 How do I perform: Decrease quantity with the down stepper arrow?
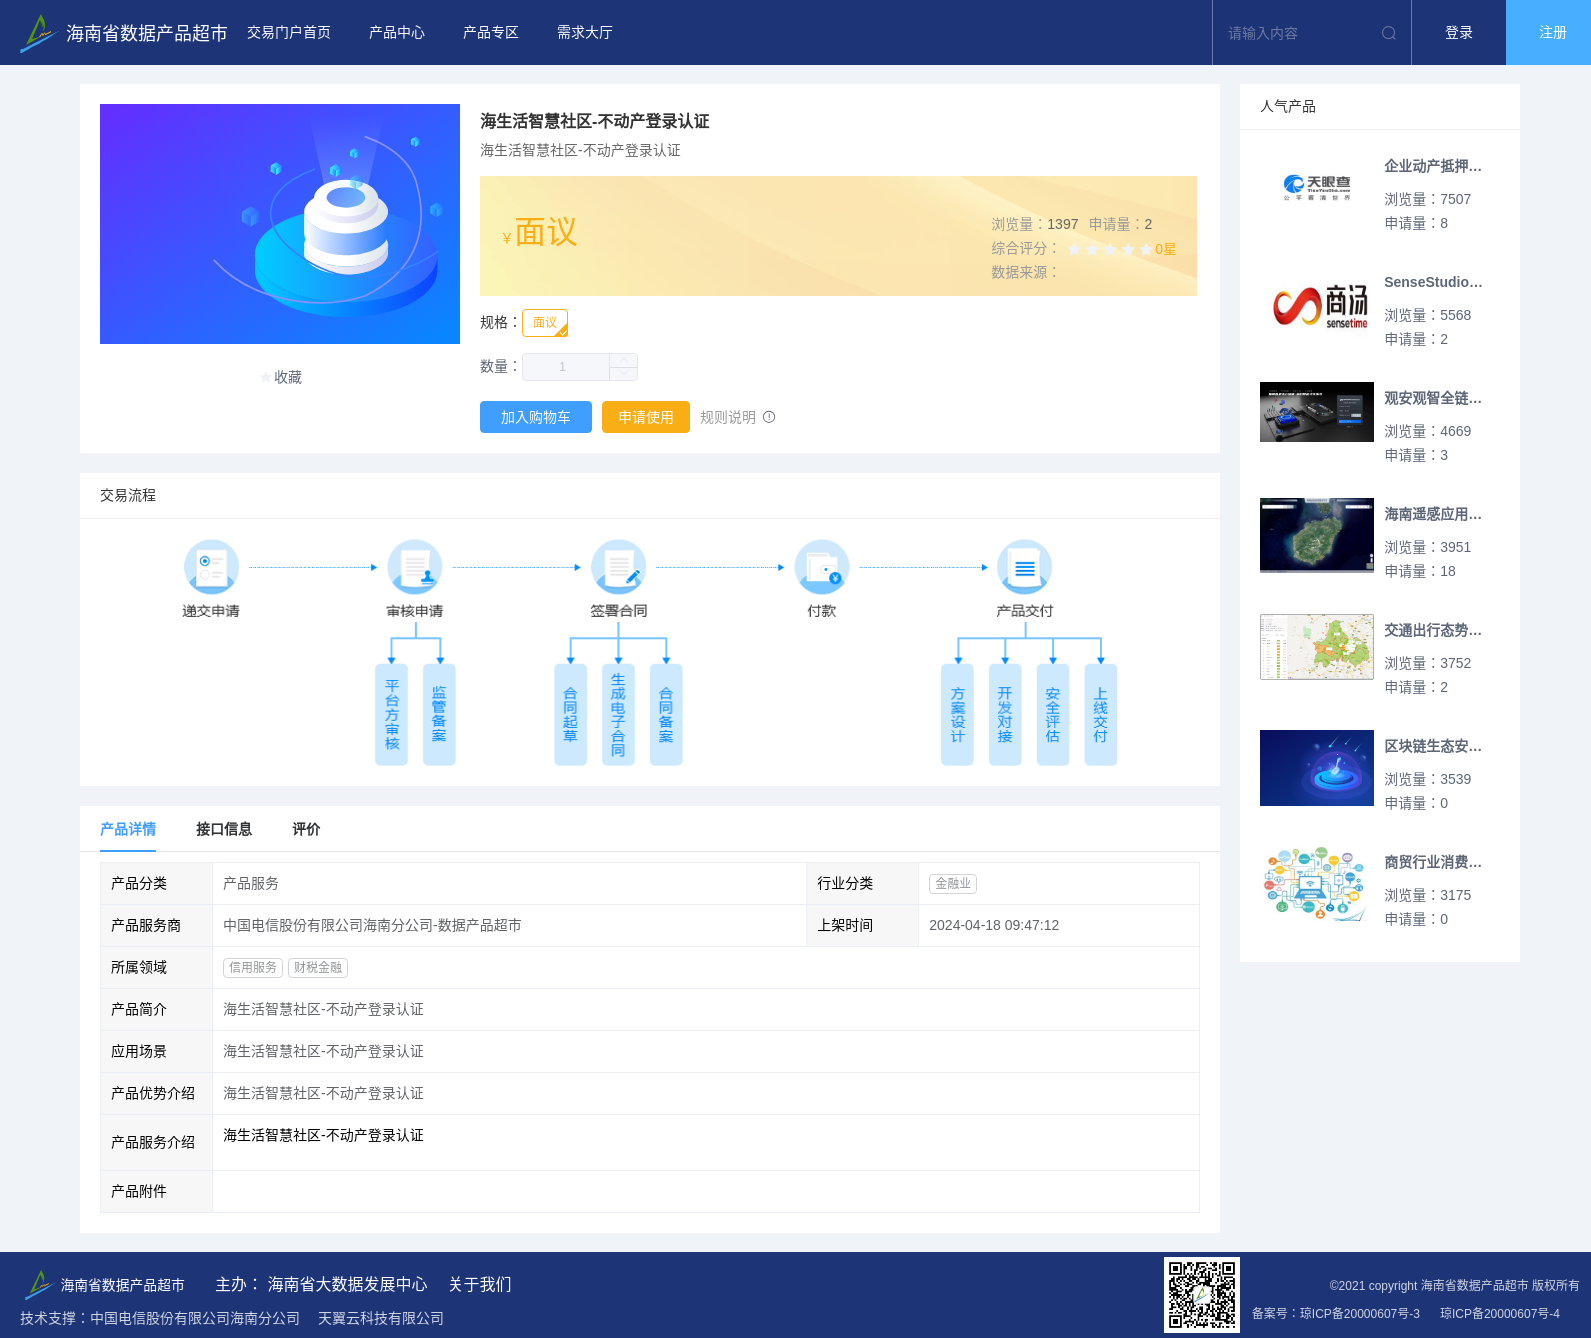click(624, 374)
